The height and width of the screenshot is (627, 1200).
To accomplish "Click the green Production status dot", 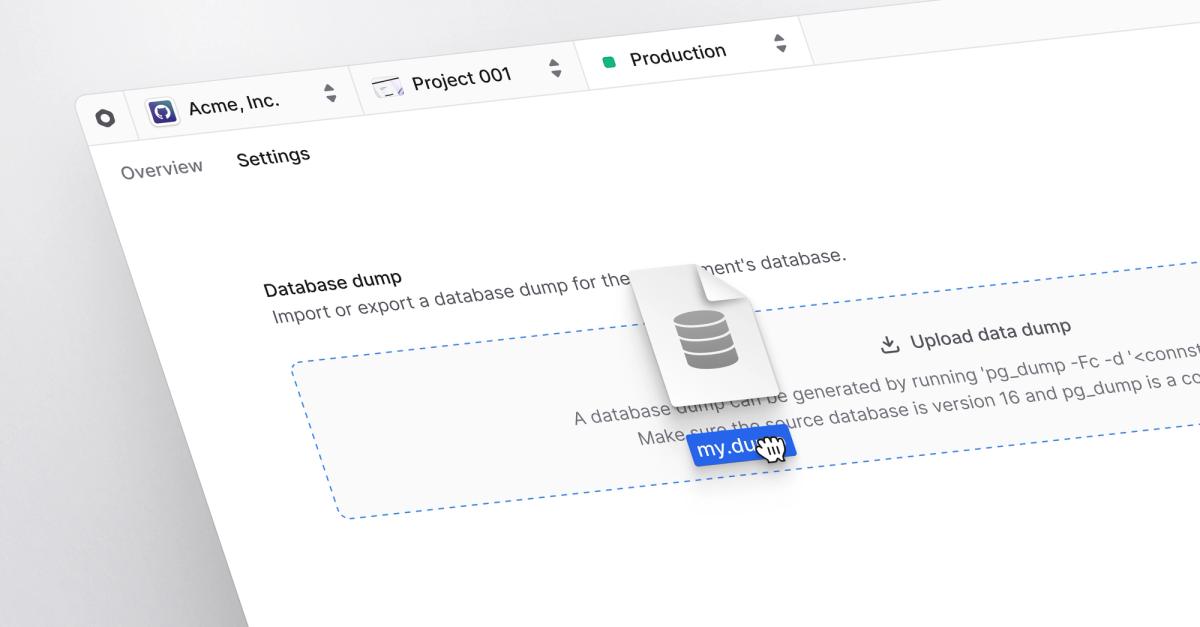I will (x=608, y=62).
